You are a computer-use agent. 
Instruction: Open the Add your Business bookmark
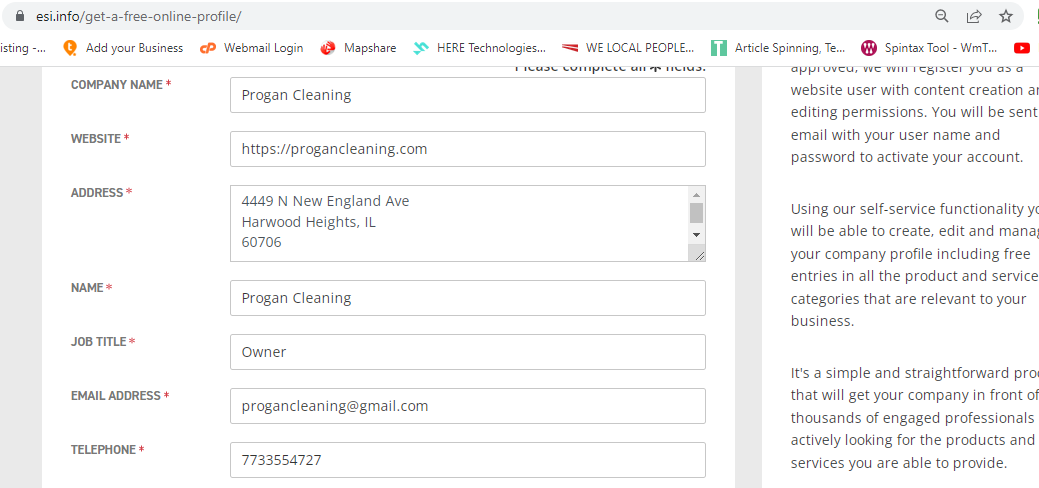(x=123, y=48)
